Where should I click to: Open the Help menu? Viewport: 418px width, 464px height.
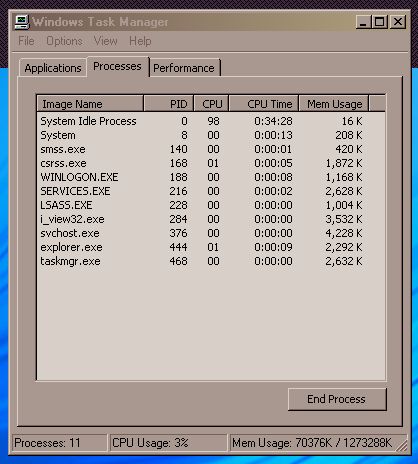point(140,41)
